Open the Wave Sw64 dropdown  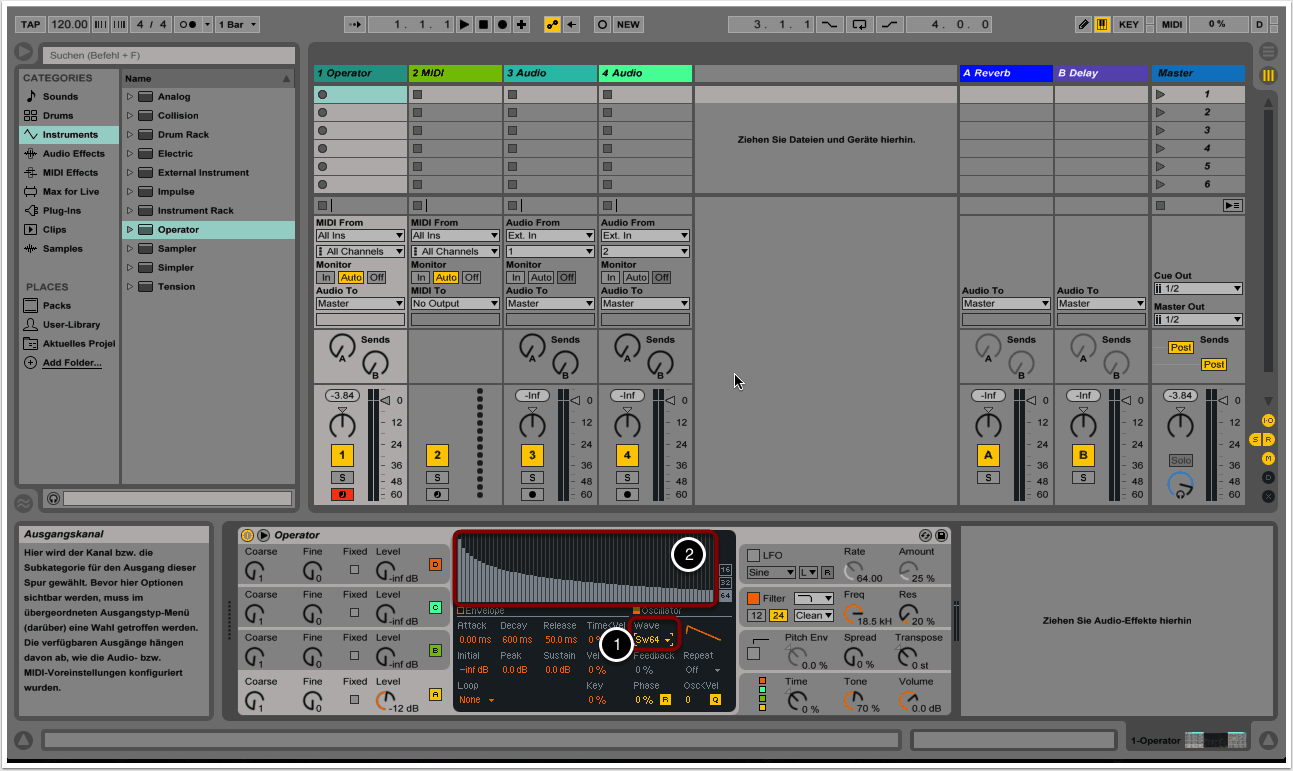click(x=653, y=640)
